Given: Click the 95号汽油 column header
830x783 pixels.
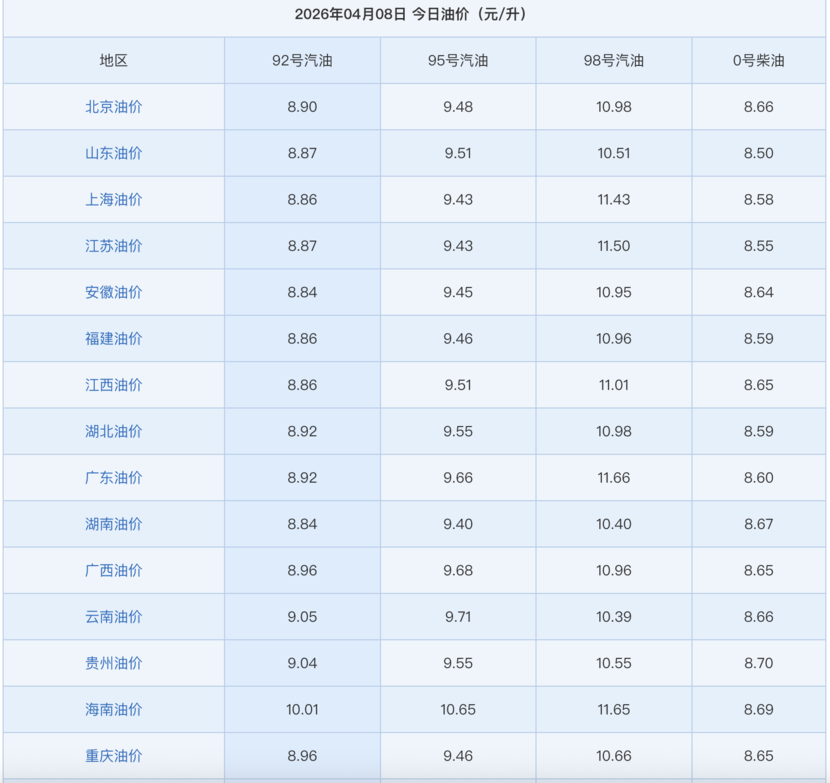Looking at the screenshot, I should point(458,60).
